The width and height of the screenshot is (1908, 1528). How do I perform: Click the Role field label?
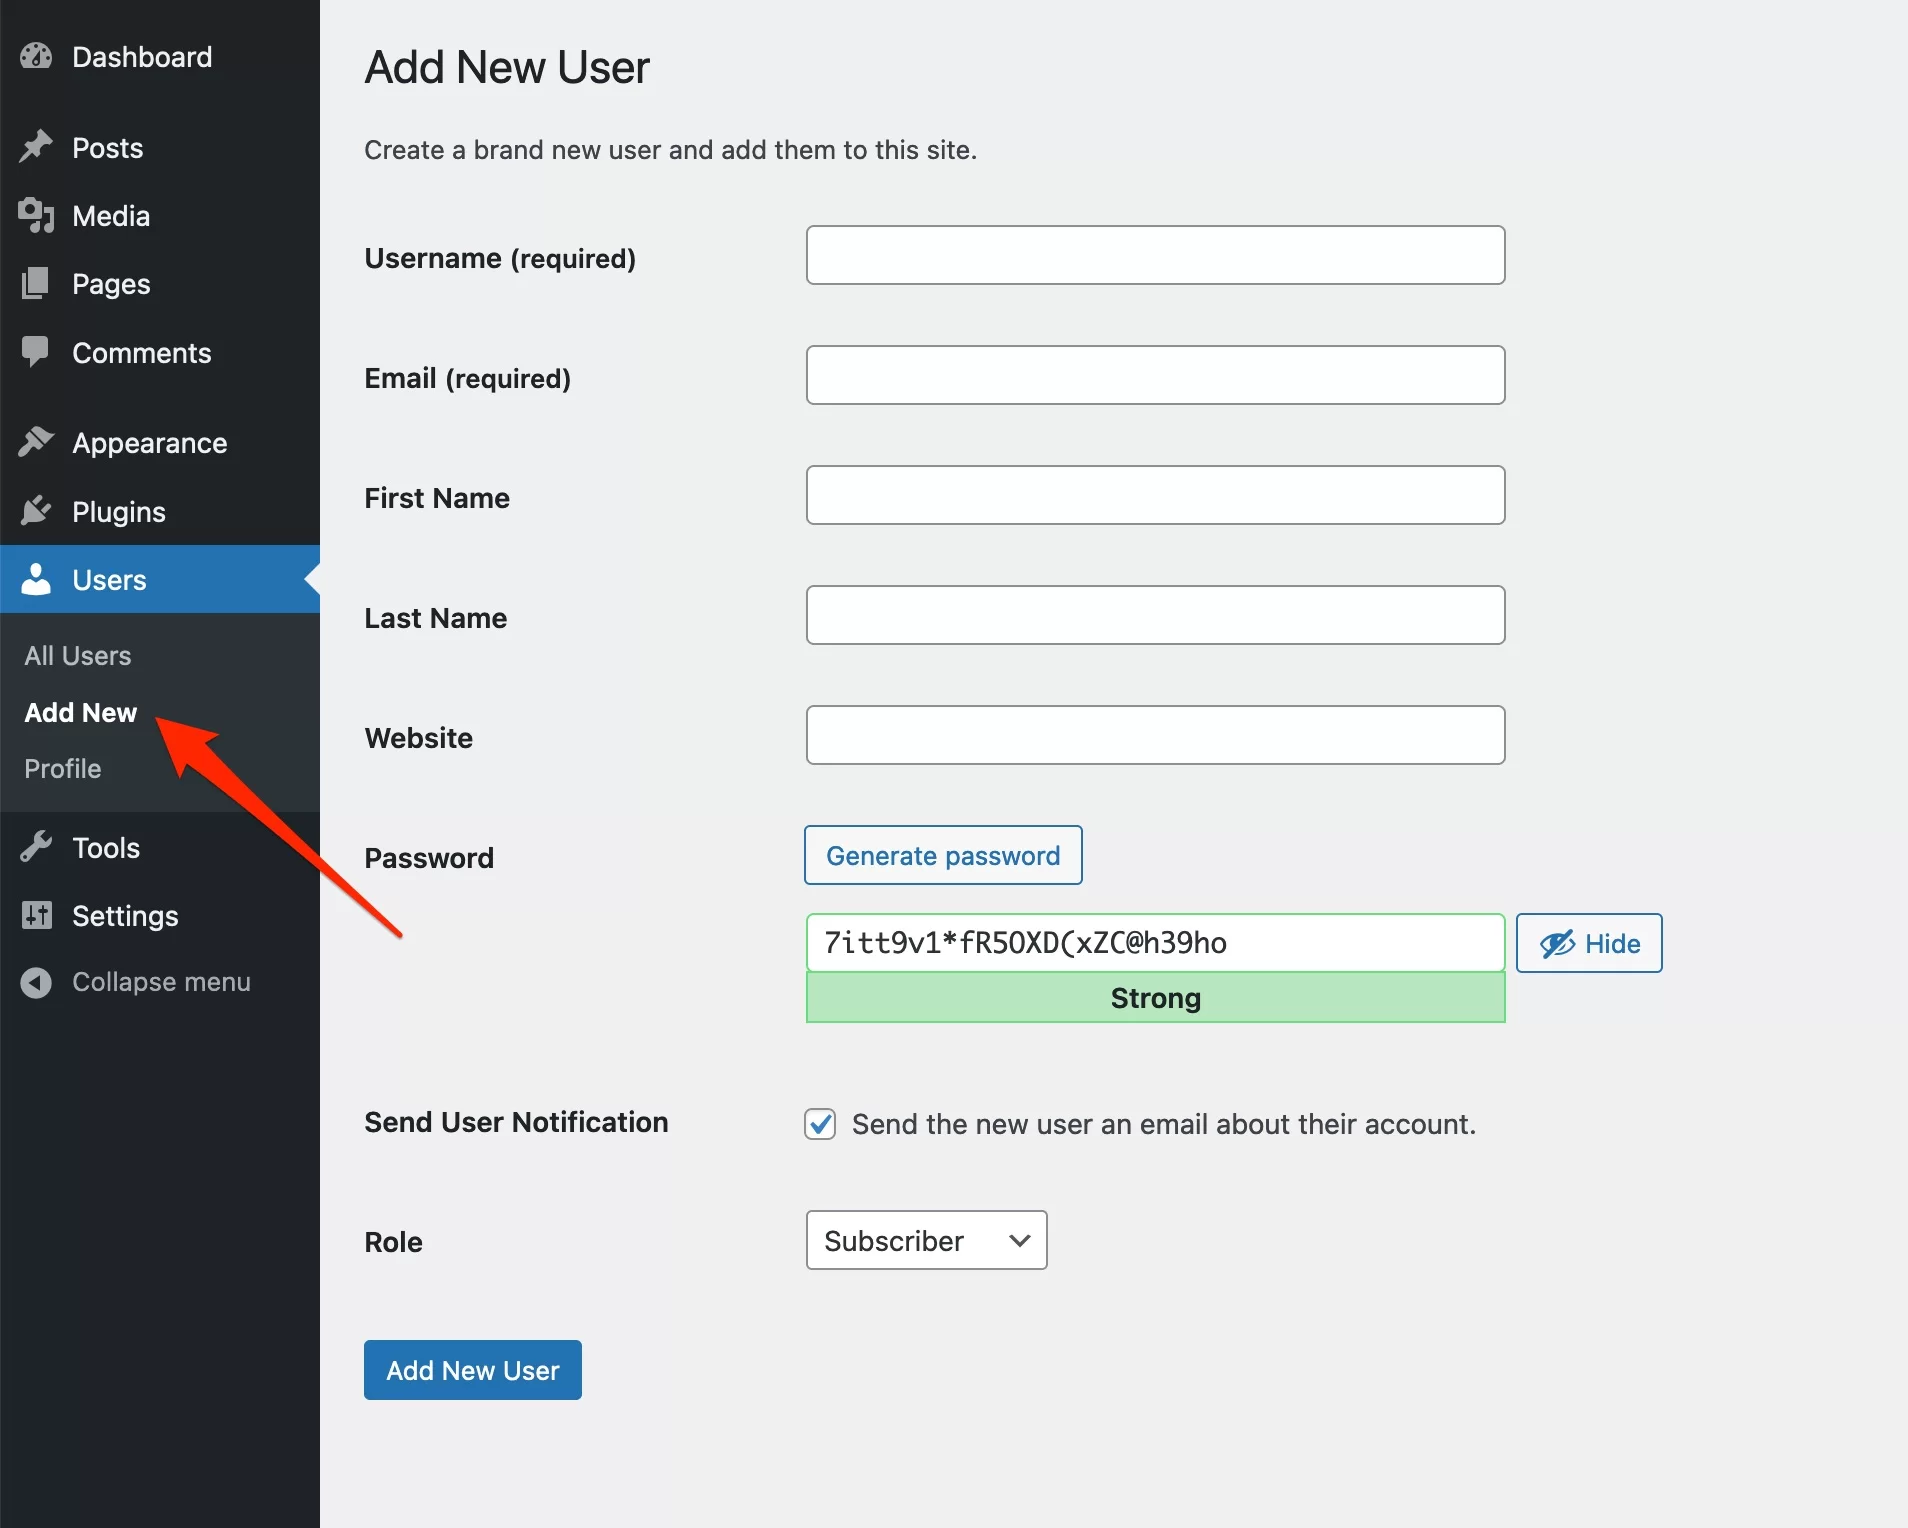tap(393, 1242)
